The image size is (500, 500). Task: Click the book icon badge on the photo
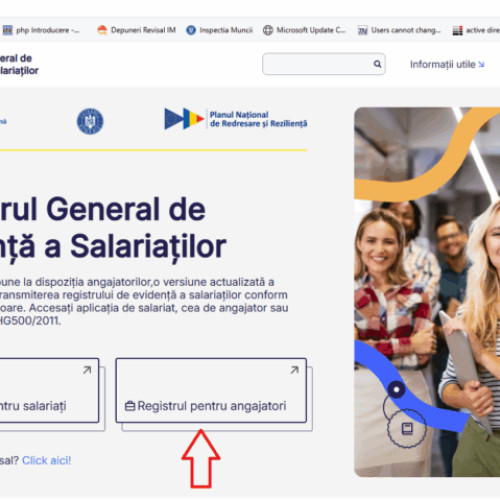[x=407, y=428]
